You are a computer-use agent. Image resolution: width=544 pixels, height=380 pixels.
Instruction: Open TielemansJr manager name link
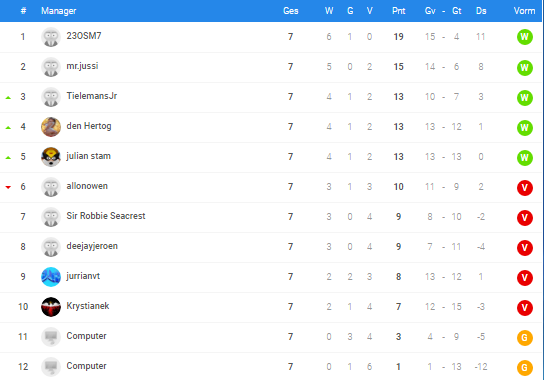click(92, 96)
